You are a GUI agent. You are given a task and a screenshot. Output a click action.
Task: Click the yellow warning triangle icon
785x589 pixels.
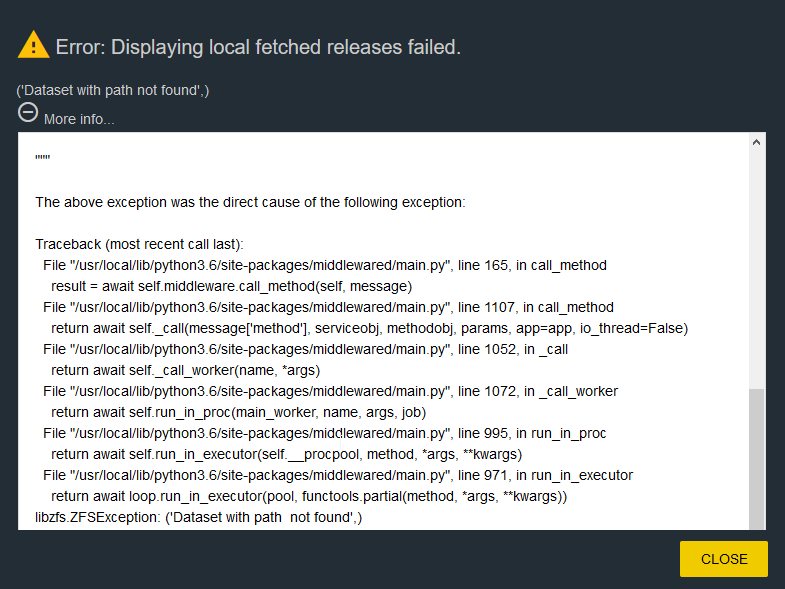coord(34,45)
